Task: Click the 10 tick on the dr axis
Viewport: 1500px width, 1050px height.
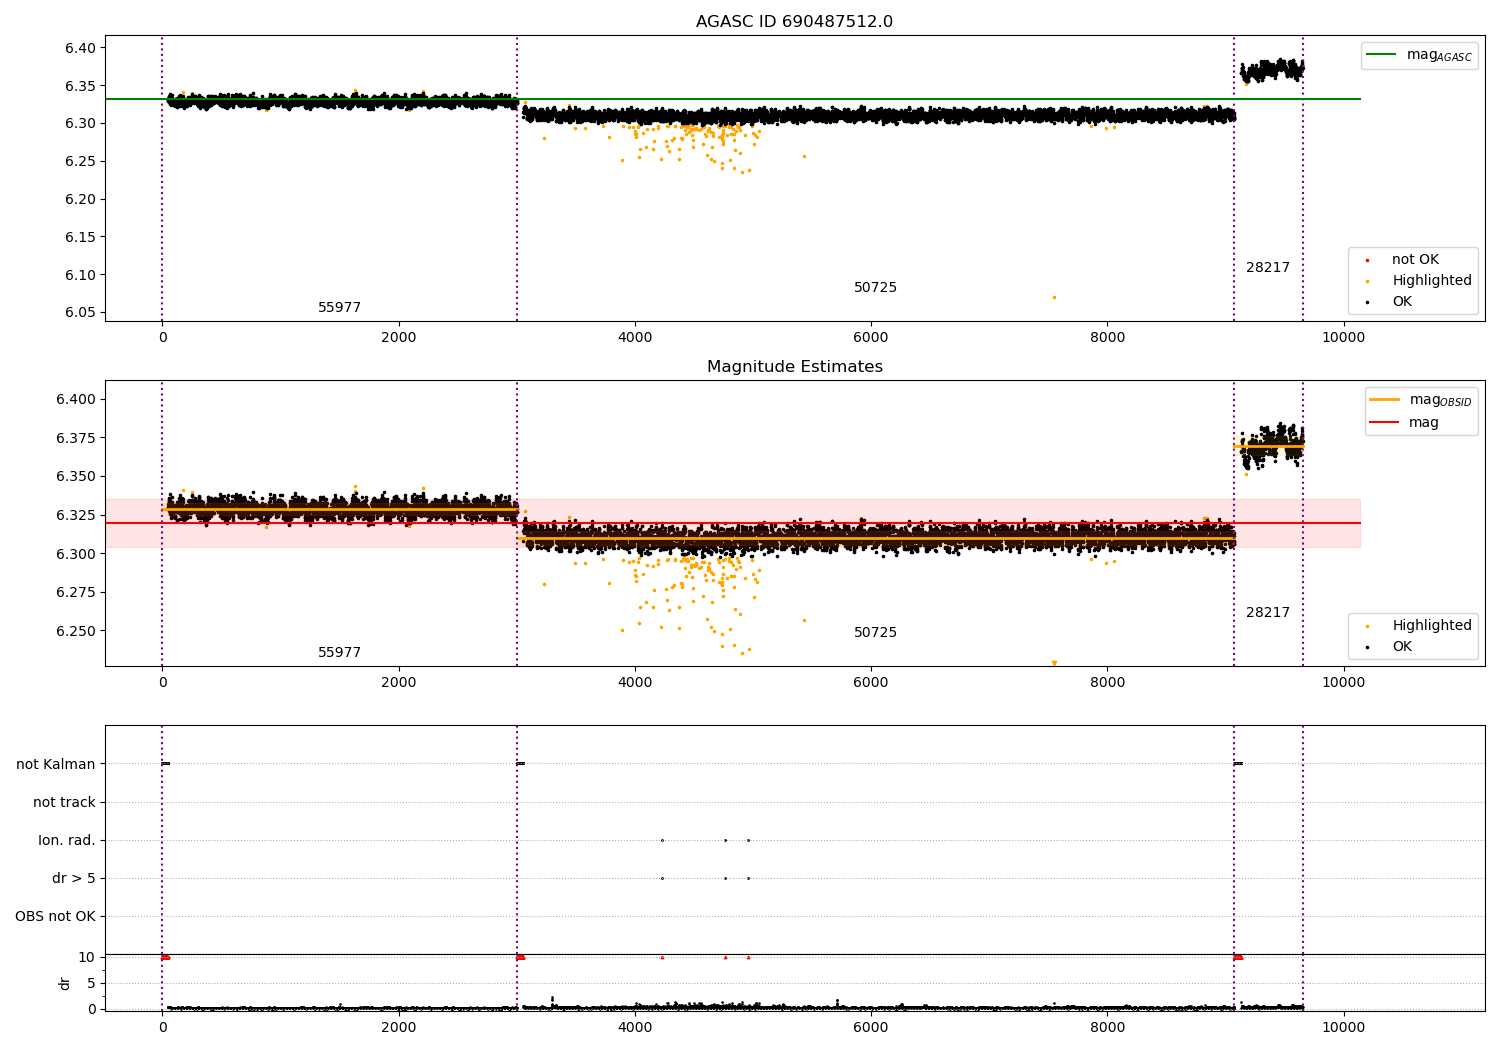Action: click(86, 957)
